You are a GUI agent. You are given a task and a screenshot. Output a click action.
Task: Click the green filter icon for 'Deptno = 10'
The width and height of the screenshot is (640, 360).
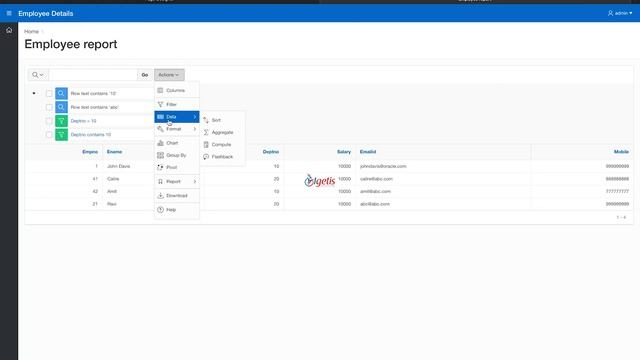tap(61, 121)
